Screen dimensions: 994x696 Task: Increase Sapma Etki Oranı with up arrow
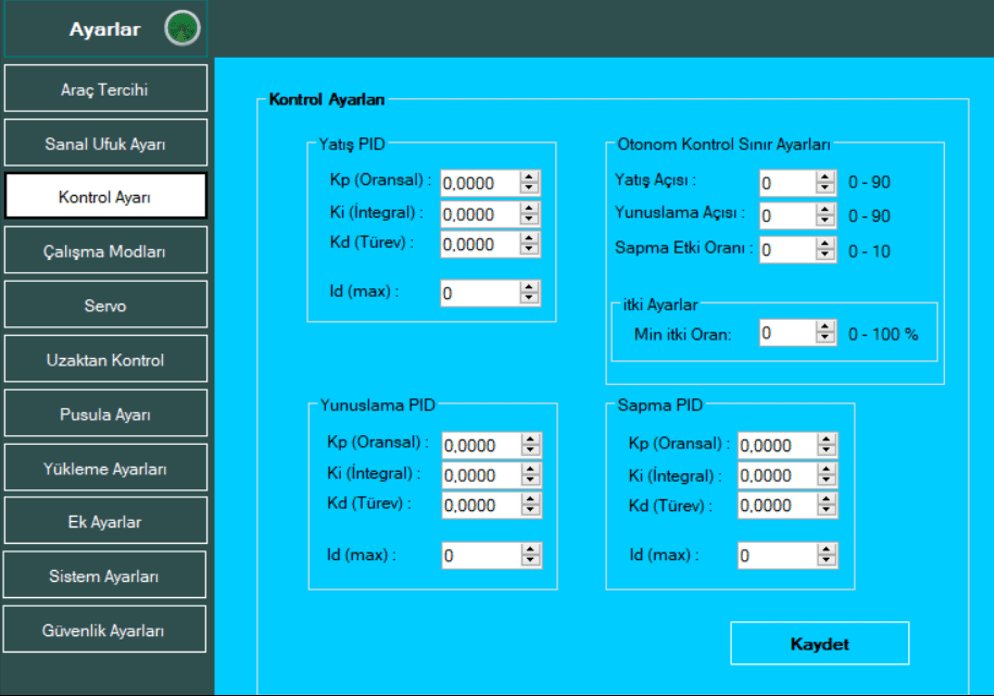(825, 244)
